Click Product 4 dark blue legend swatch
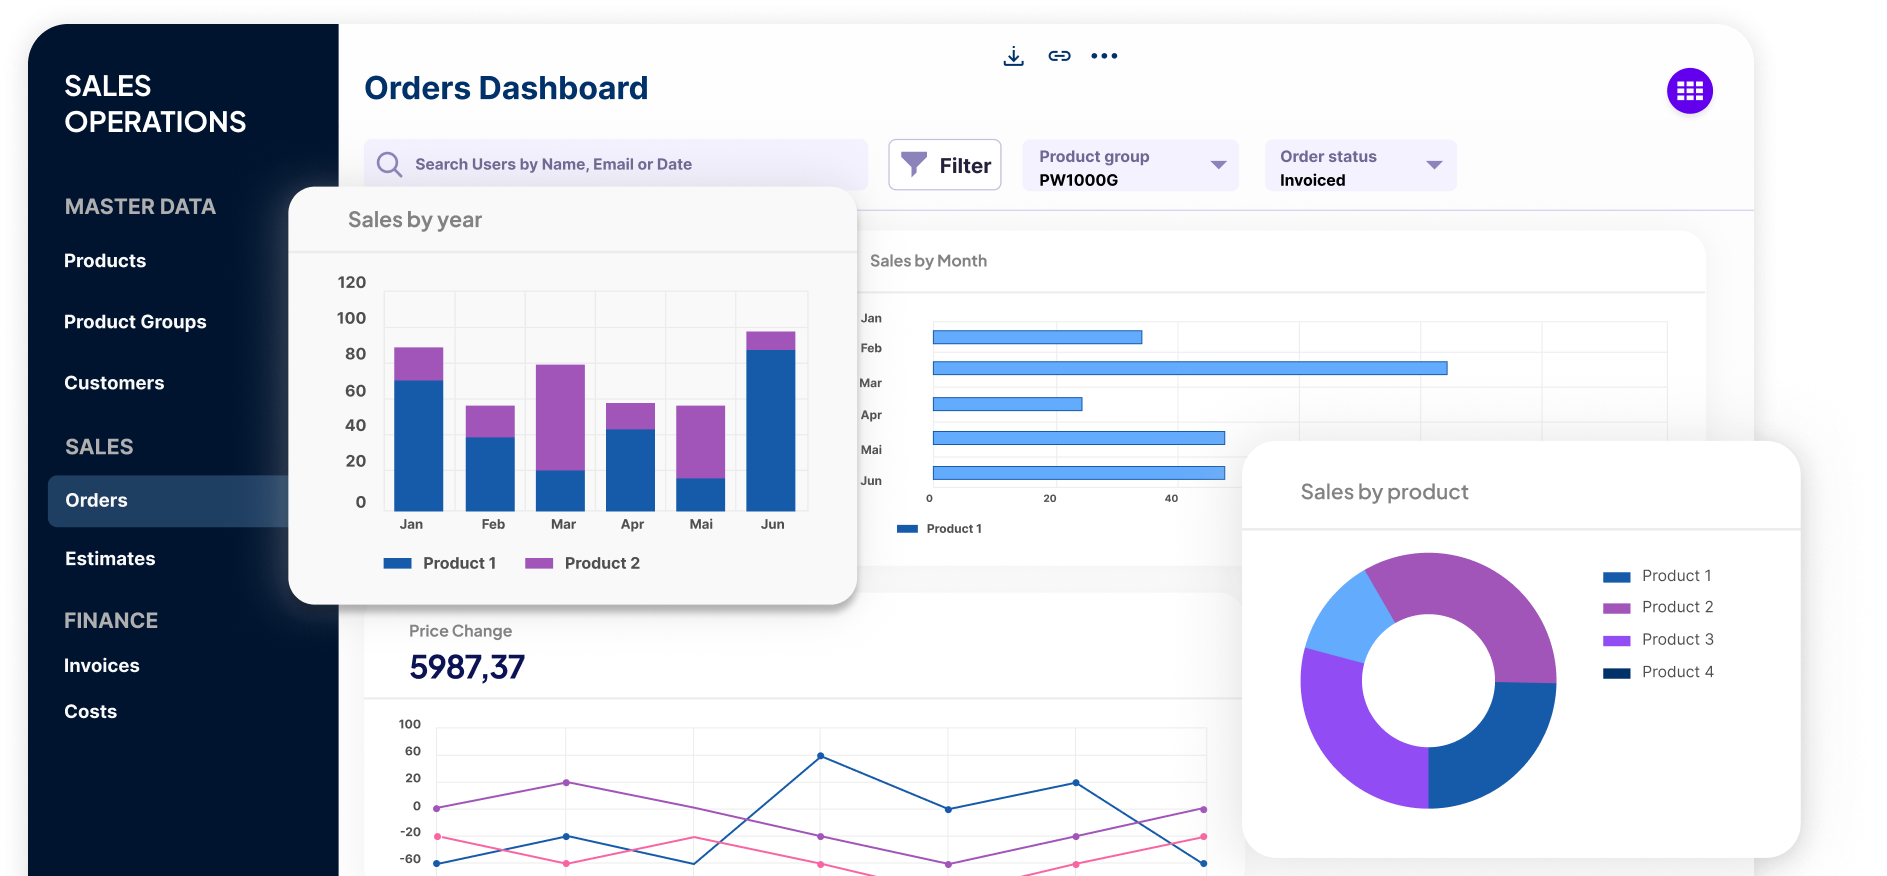Screen dimensions: 1887x876 (1616, 673)
